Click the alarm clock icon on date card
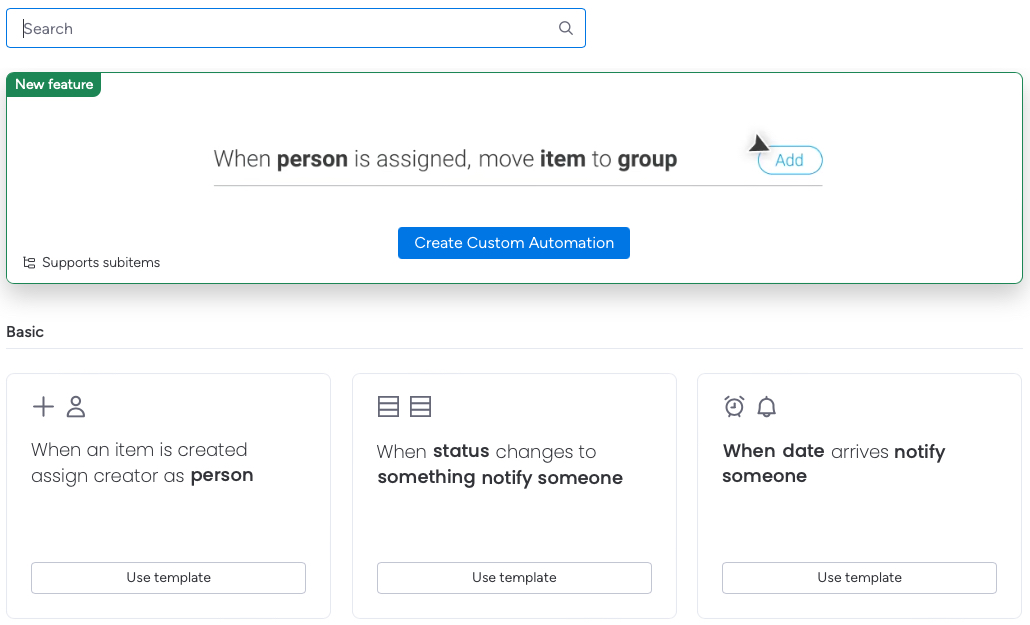1030x625 pixels. 734,407
